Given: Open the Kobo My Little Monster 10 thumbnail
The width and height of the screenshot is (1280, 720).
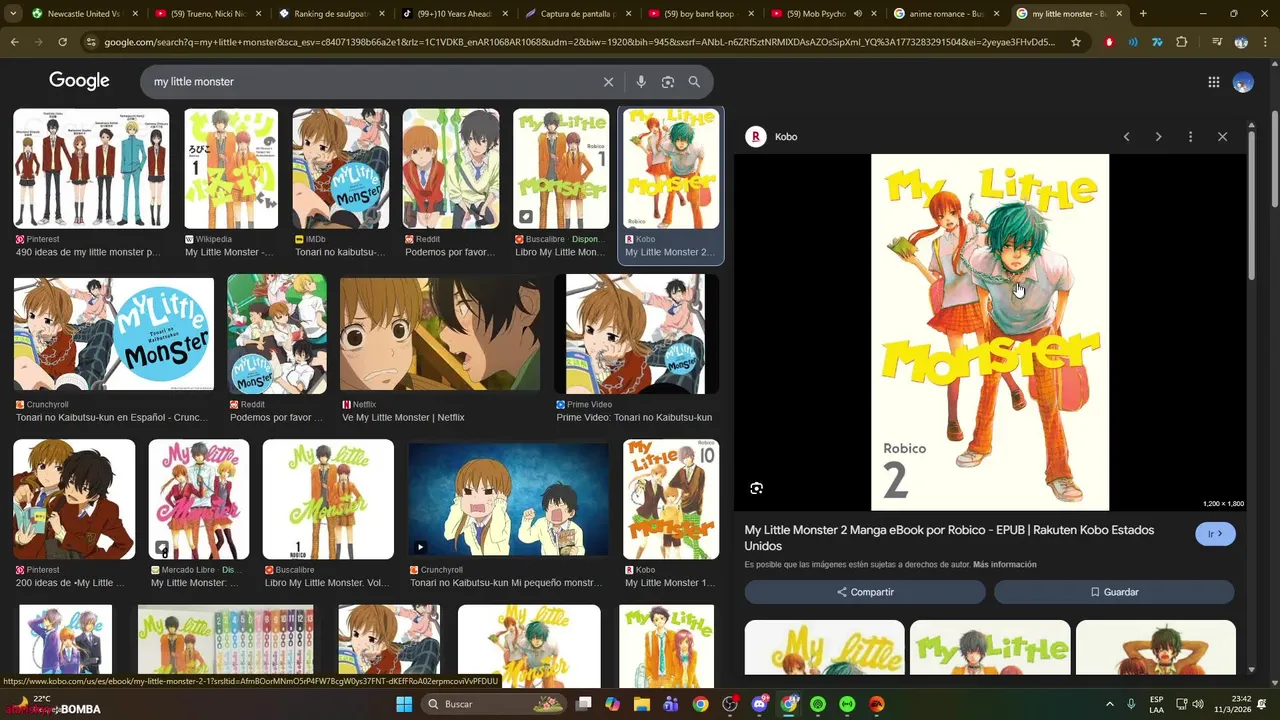Looking at the screenshot, I should pos(671,499).
